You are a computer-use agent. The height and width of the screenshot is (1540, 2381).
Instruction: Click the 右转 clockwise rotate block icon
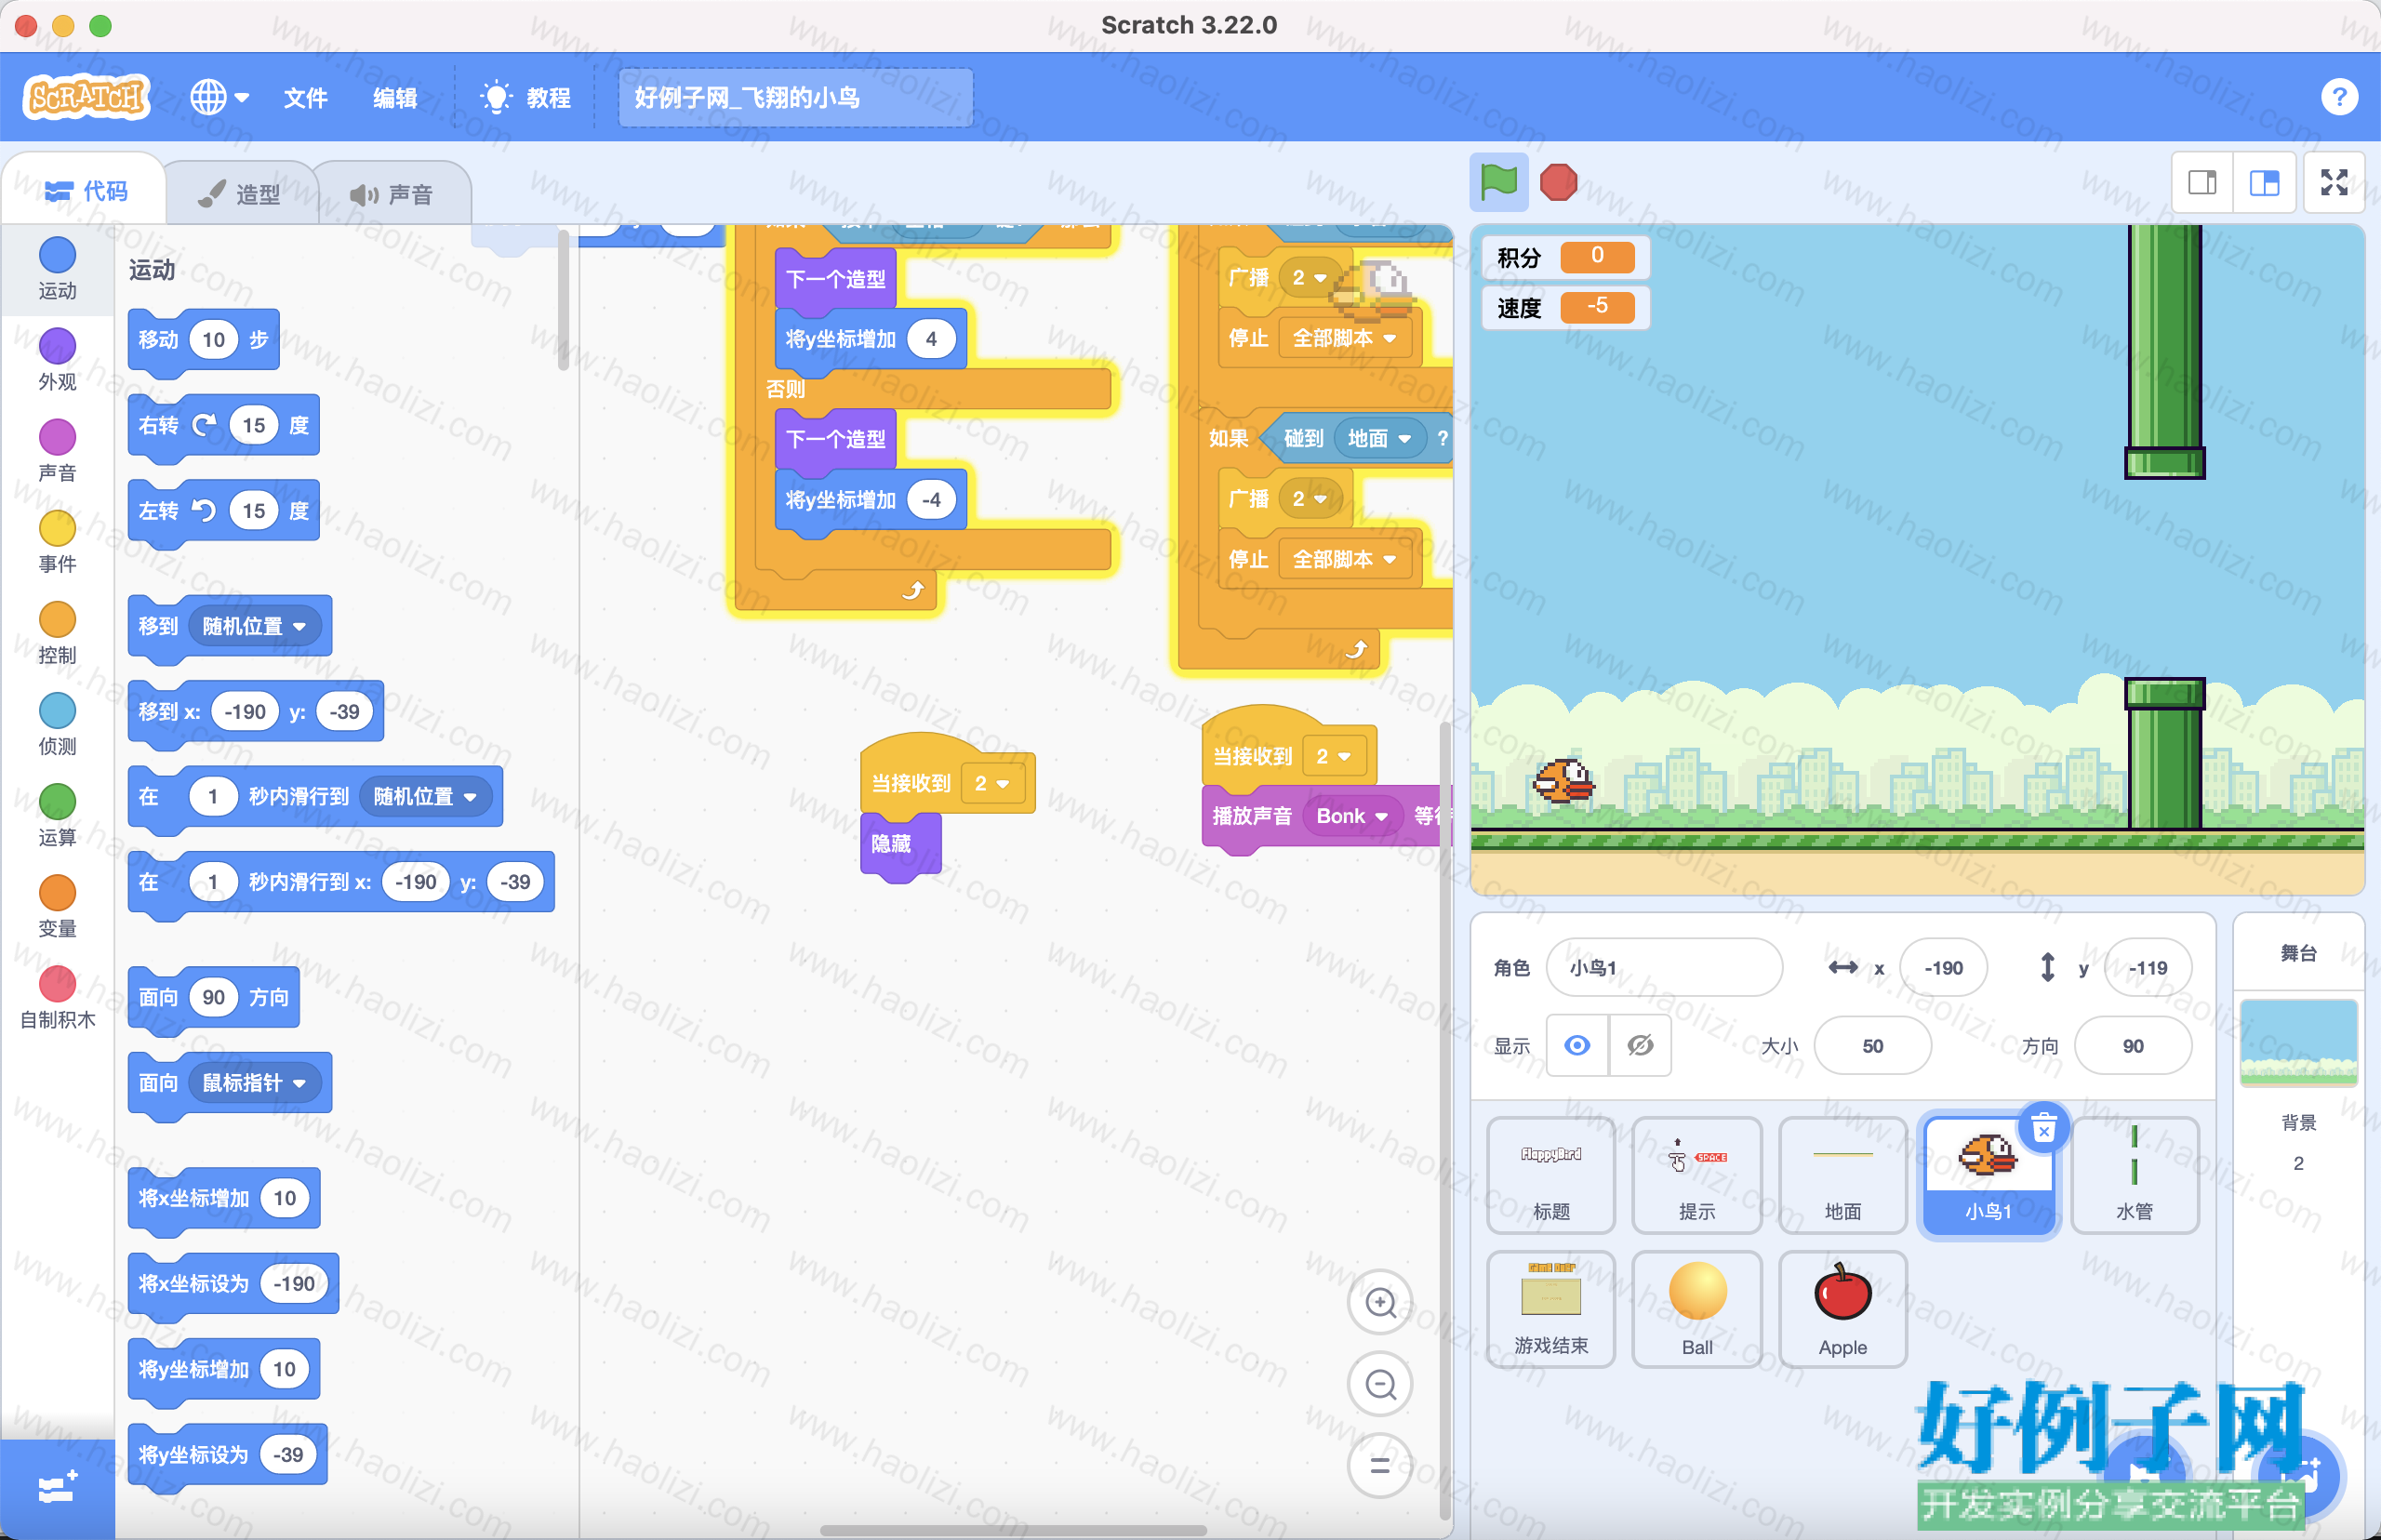pos(204,425)
